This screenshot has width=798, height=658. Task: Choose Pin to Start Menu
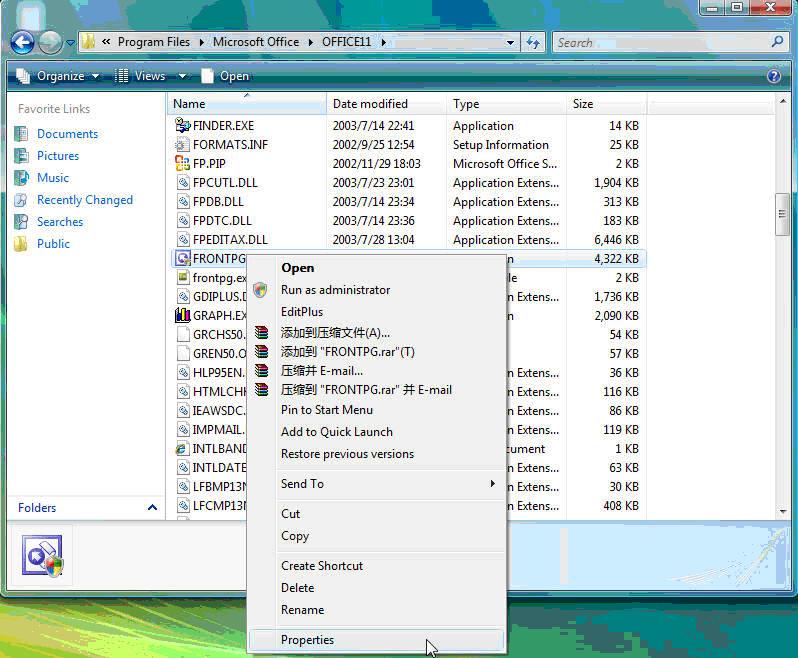[376, 410]
